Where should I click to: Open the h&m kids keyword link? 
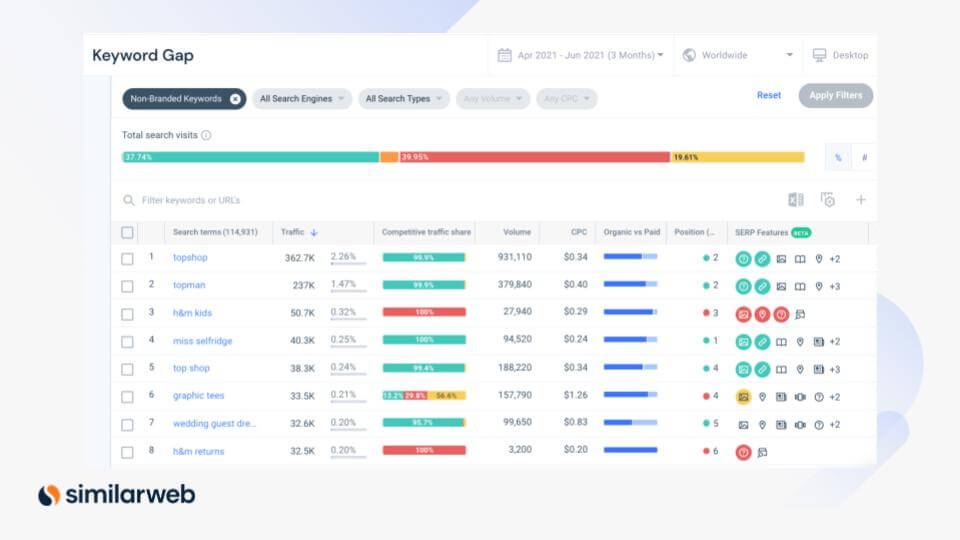pyautogui.click(x=192, y=313)
